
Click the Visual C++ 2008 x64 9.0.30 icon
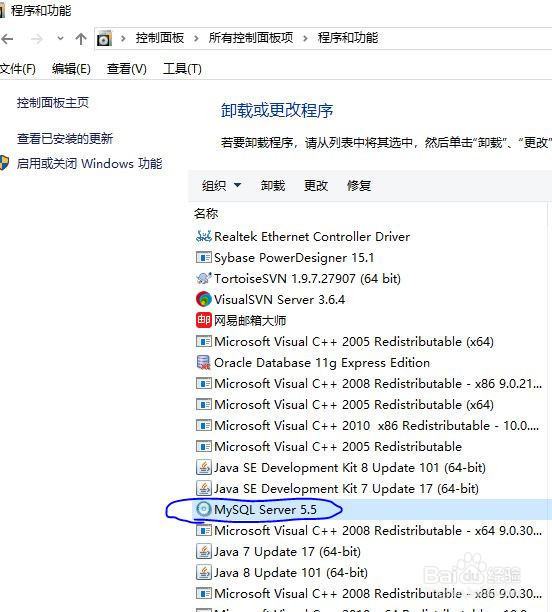(203, 530)
